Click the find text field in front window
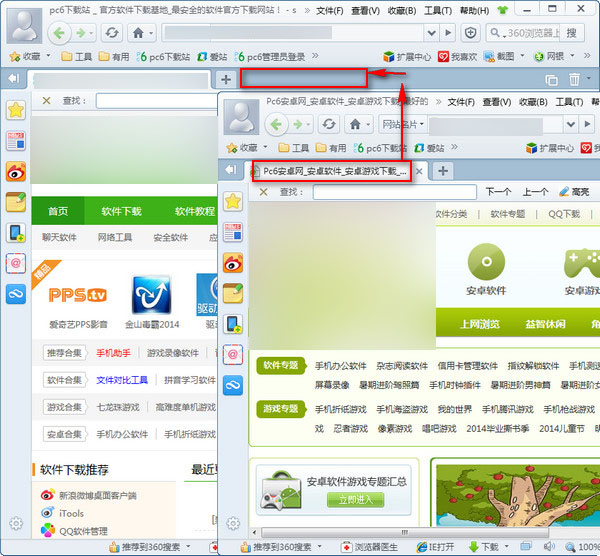The image size is (600, 556). click(395, 192)
